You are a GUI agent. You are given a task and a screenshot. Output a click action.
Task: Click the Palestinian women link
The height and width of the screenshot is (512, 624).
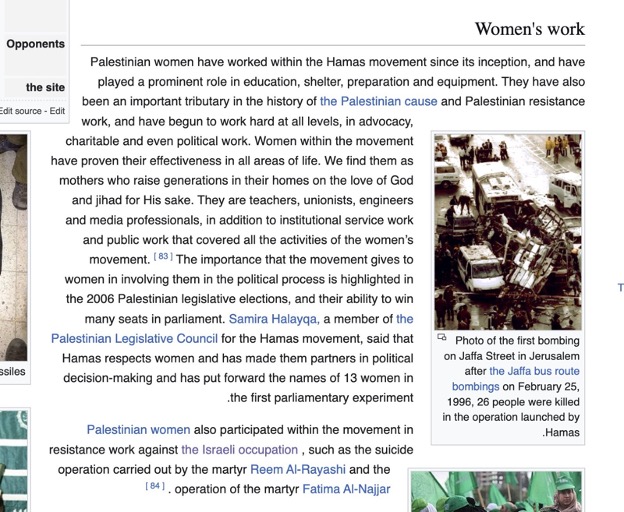coord(138,430)
